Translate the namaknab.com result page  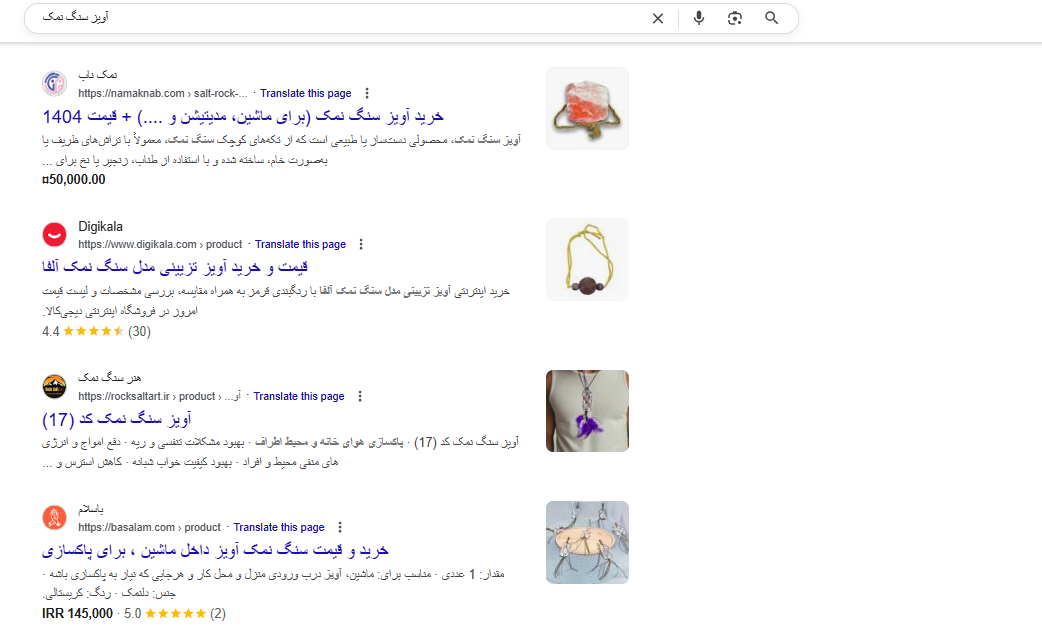pos(306,94)
